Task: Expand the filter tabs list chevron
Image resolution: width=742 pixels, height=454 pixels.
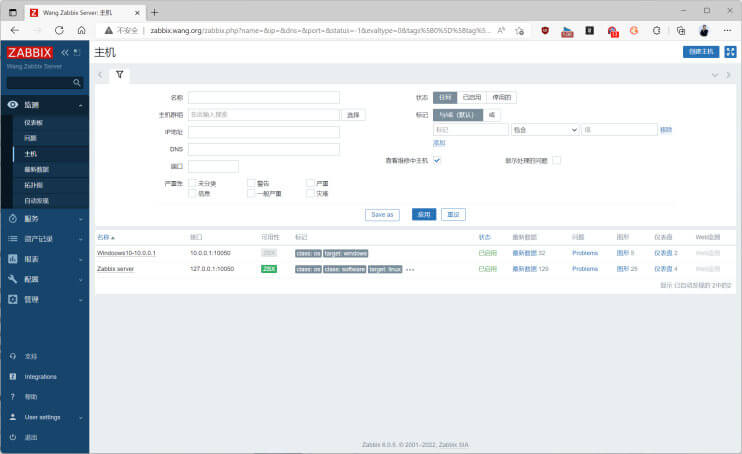Action: pos(715,75)
